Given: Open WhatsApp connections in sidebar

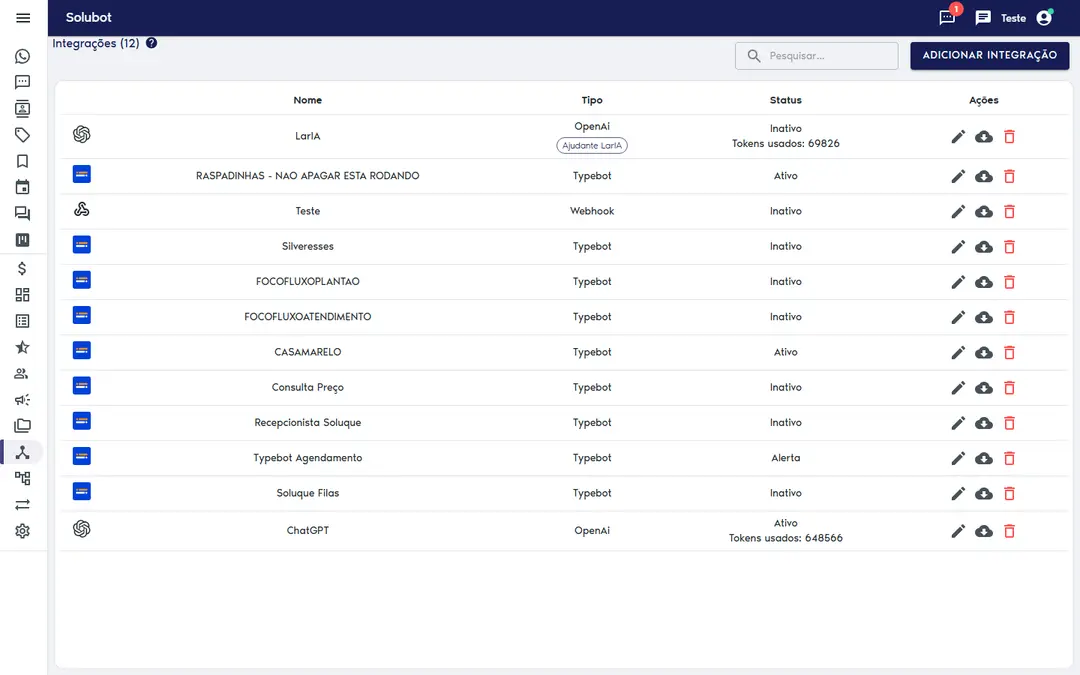Looking at the screenshot, I should [x=23, y=56].
